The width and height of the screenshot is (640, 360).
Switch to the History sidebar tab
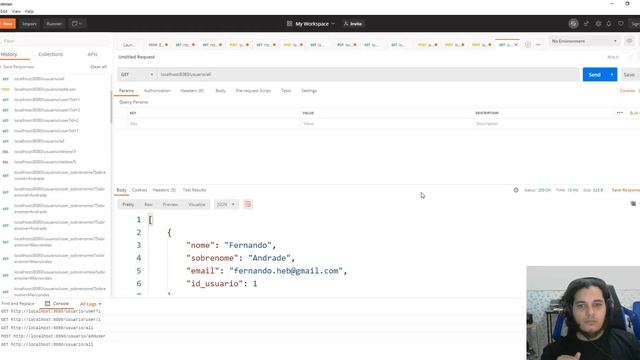pos(9,54)
